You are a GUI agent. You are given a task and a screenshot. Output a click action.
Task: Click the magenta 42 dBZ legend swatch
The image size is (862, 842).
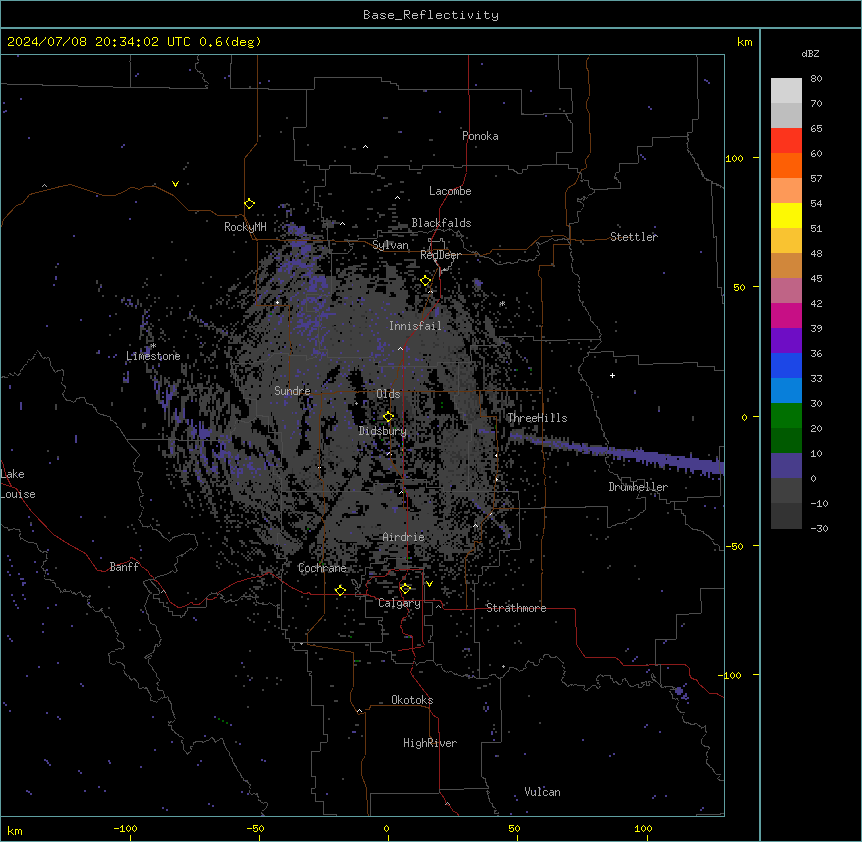(786, 315)
